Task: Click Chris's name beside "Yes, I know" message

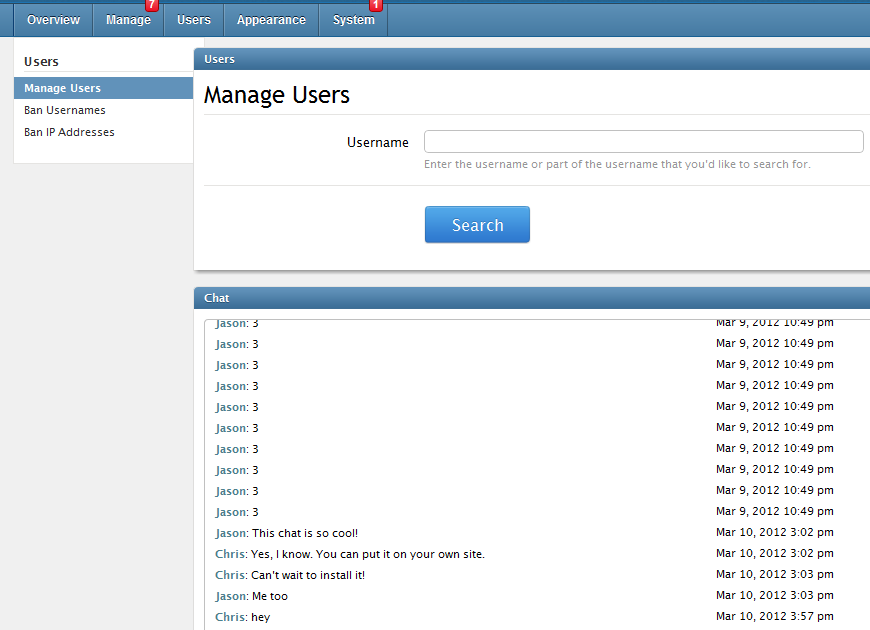Action: coord(230,554)
